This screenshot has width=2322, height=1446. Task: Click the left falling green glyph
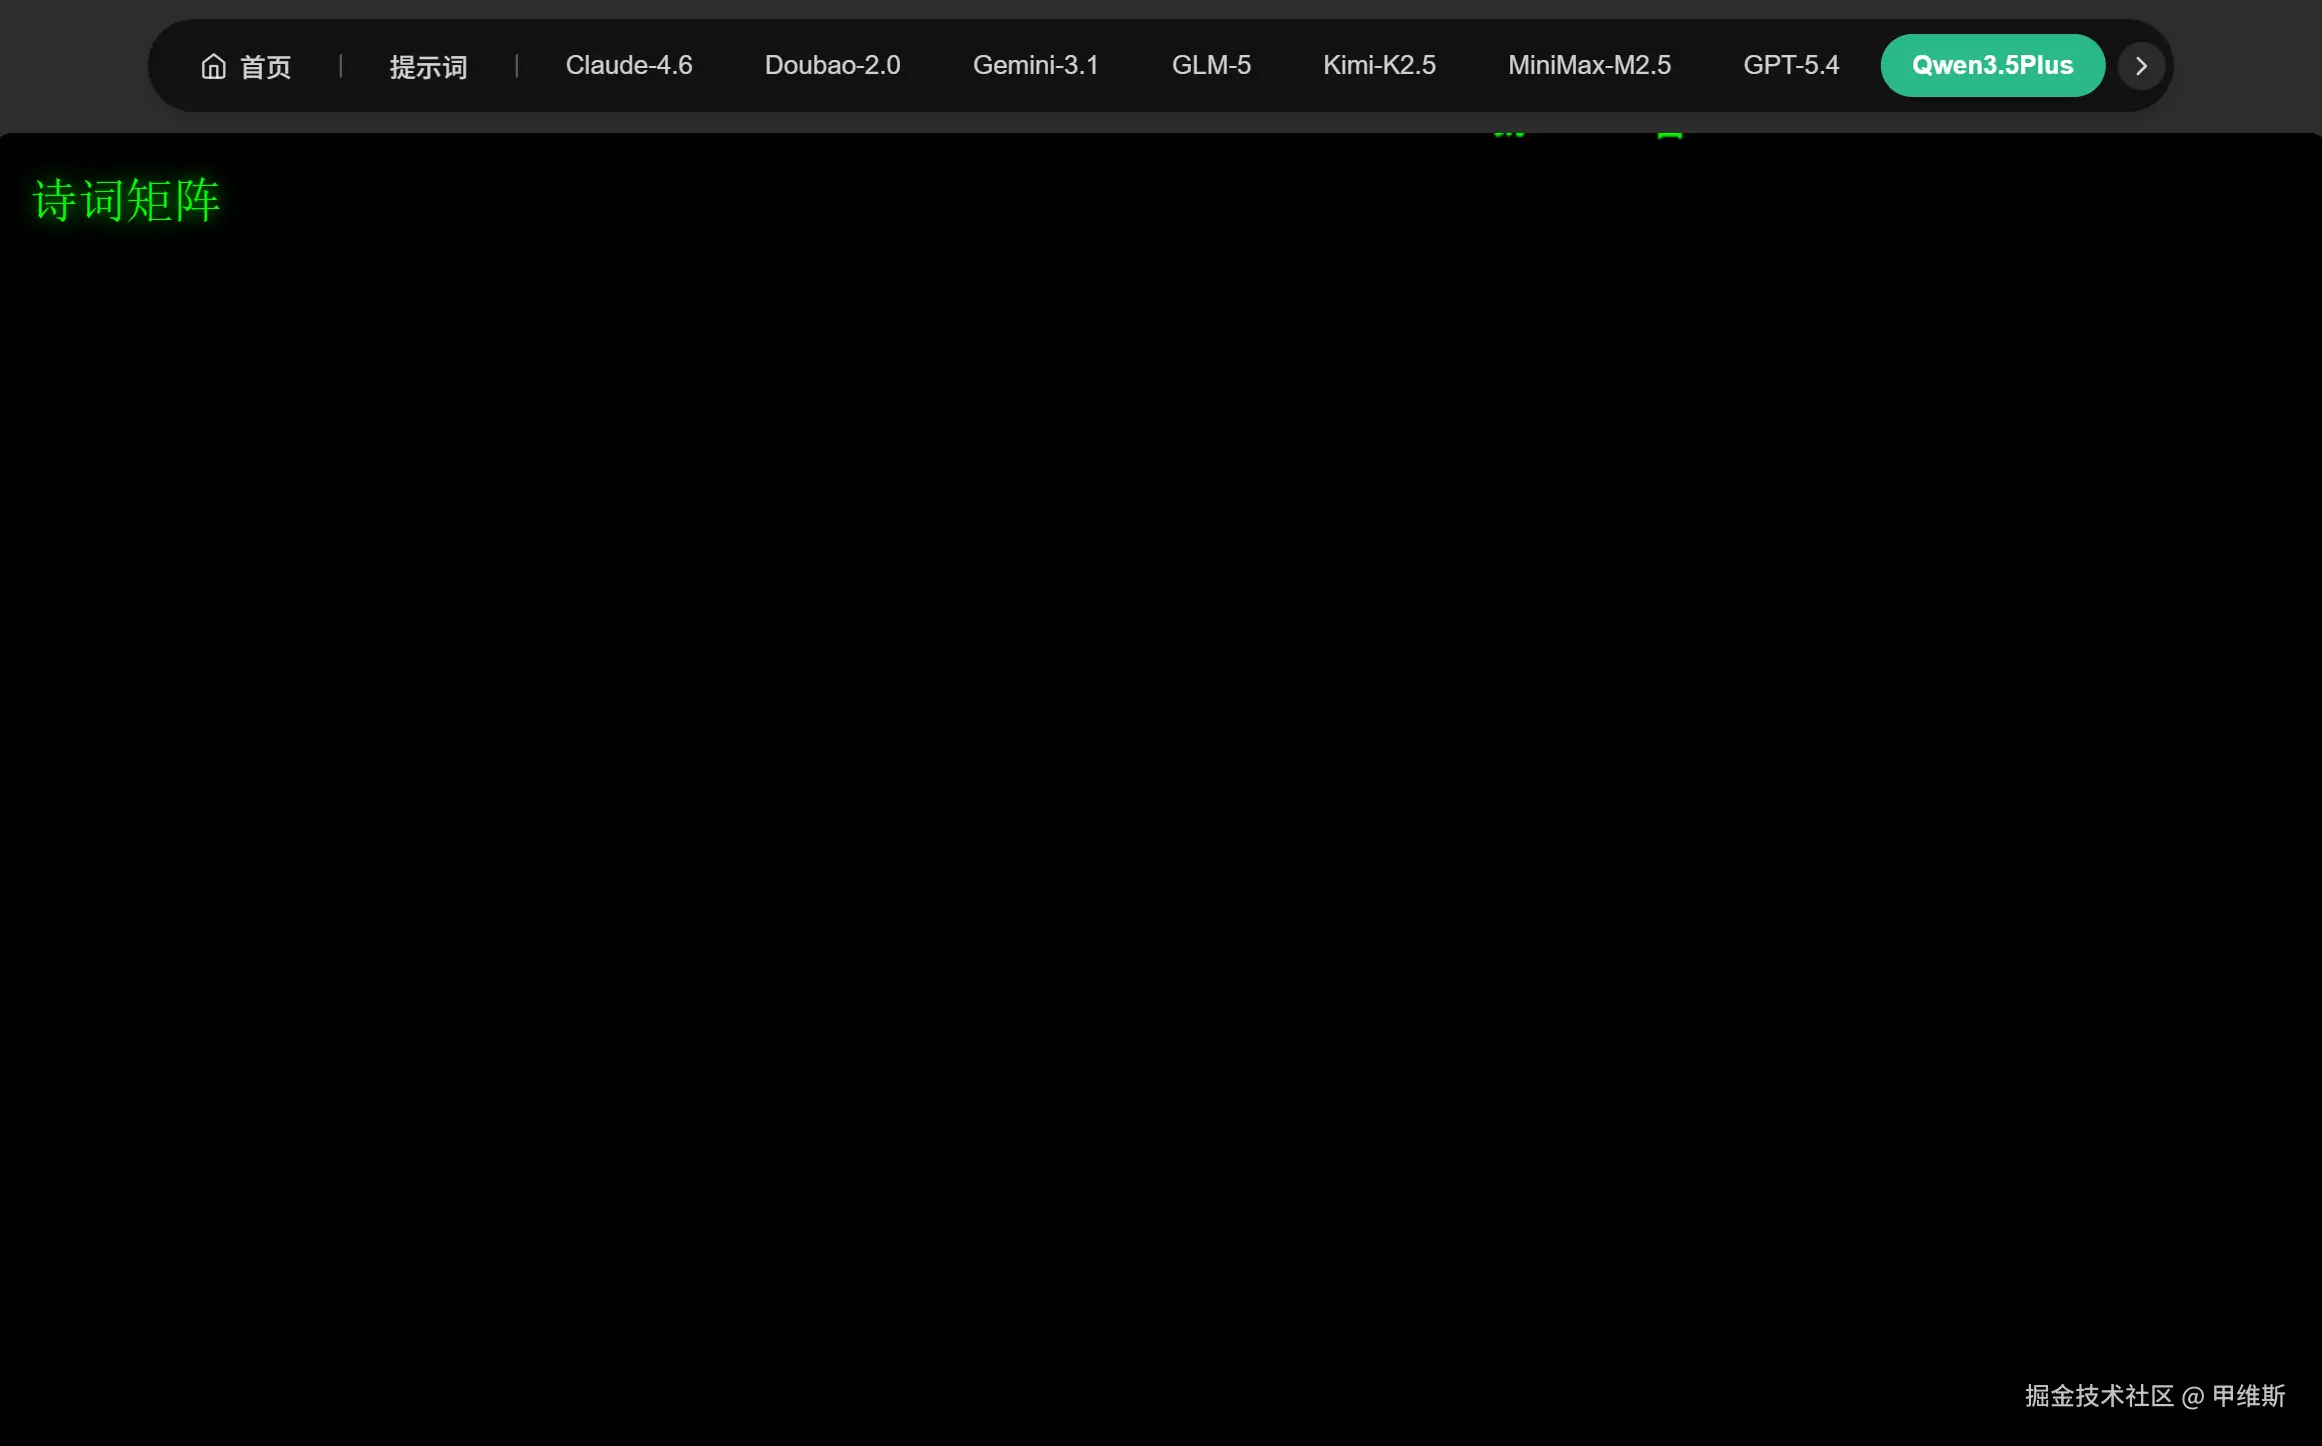pyautogui.click(x=1508, y=133)
